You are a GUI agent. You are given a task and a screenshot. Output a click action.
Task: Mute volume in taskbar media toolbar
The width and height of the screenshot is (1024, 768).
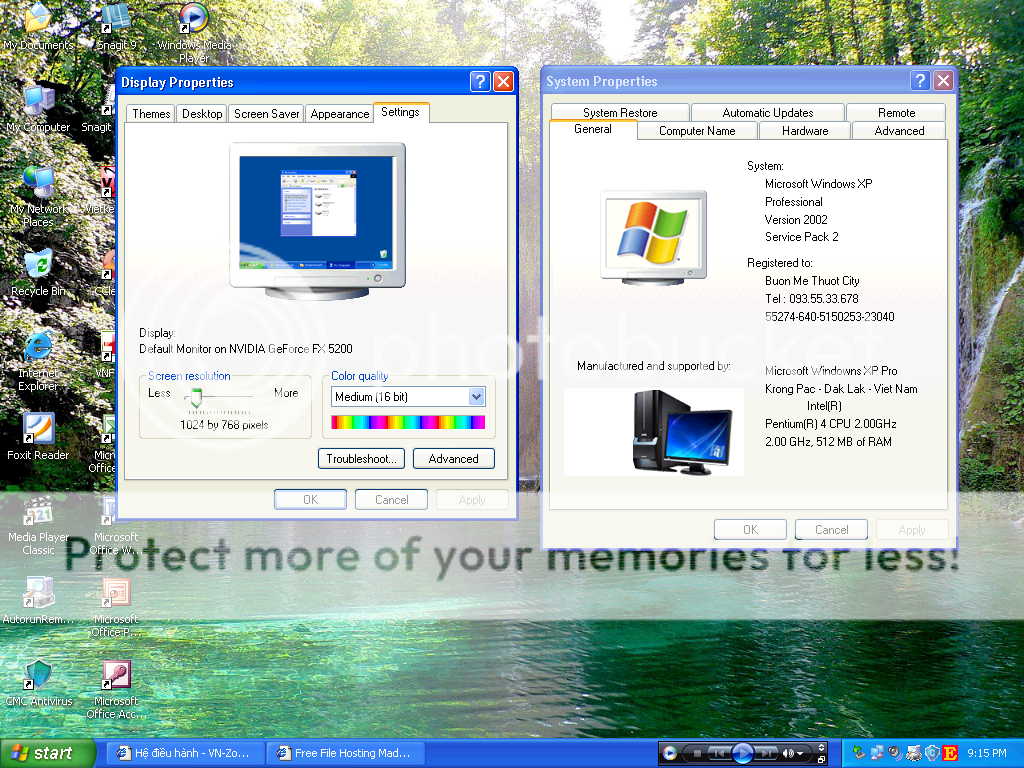pyautogui.click(x=788, y=754)
